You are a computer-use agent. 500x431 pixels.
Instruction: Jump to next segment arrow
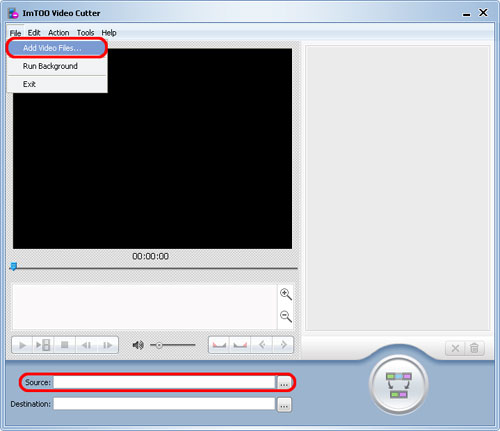coord(283,345)
